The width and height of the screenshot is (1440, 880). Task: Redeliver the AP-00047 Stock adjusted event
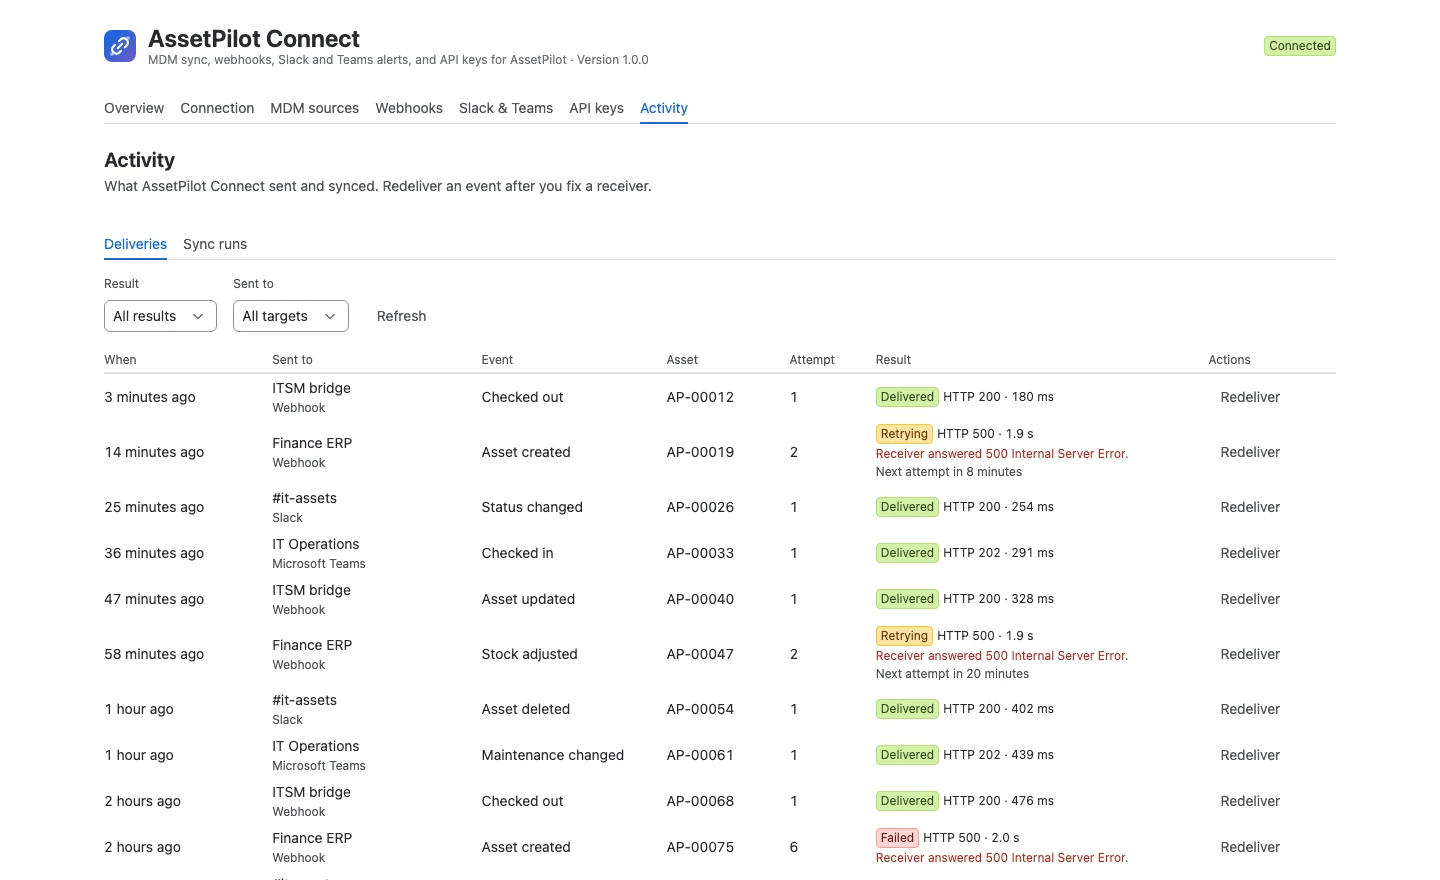(1250, 654)
